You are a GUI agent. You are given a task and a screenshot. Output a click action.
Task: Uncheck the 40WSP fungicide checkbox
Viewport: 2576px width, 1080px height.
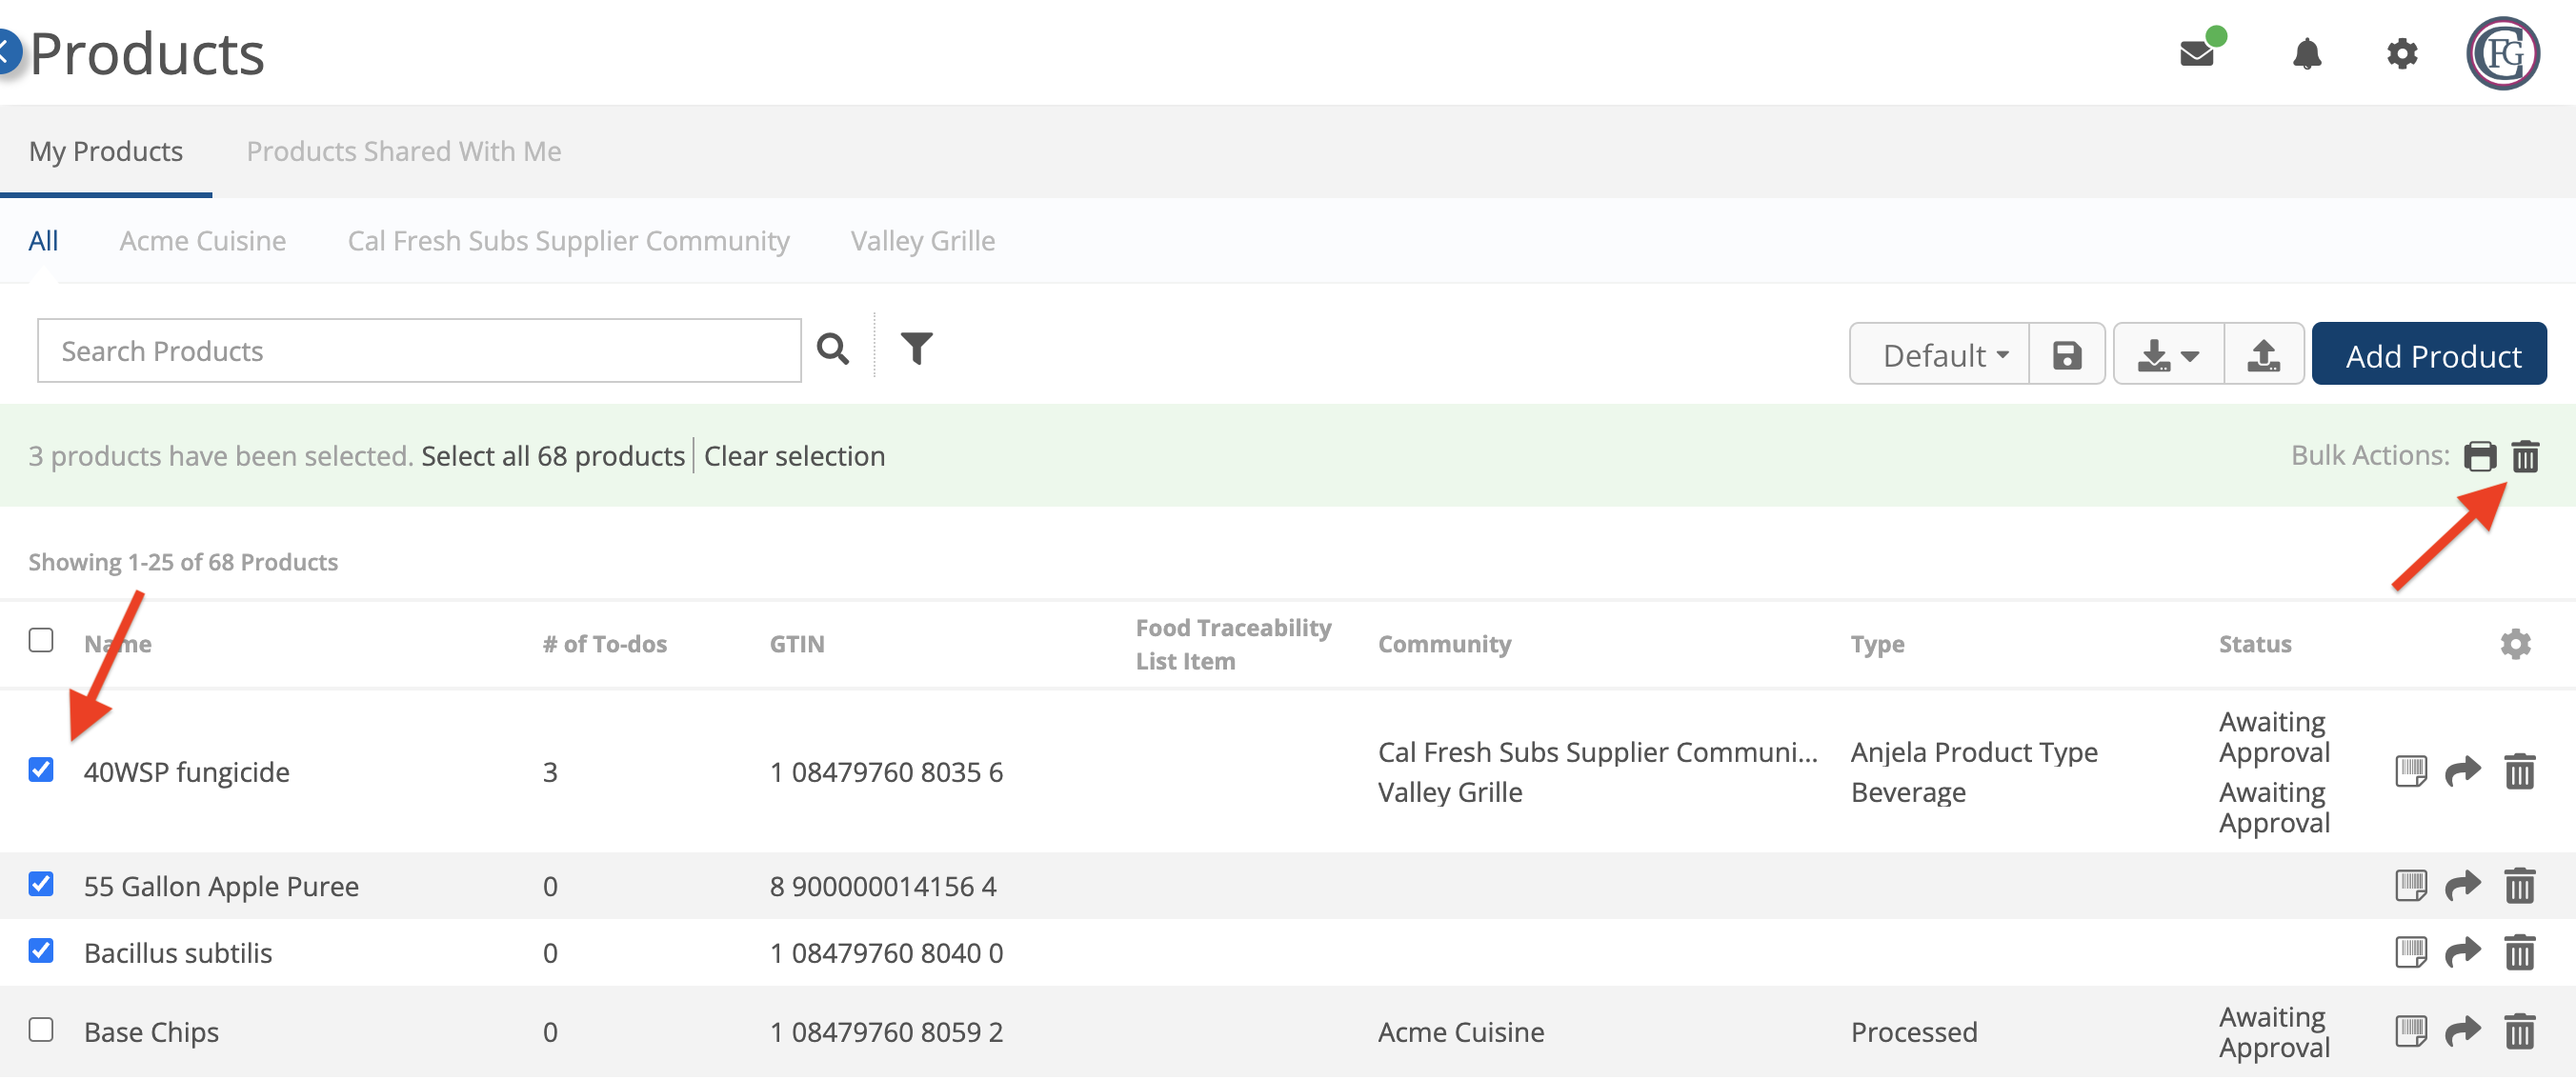pos(41,769)
